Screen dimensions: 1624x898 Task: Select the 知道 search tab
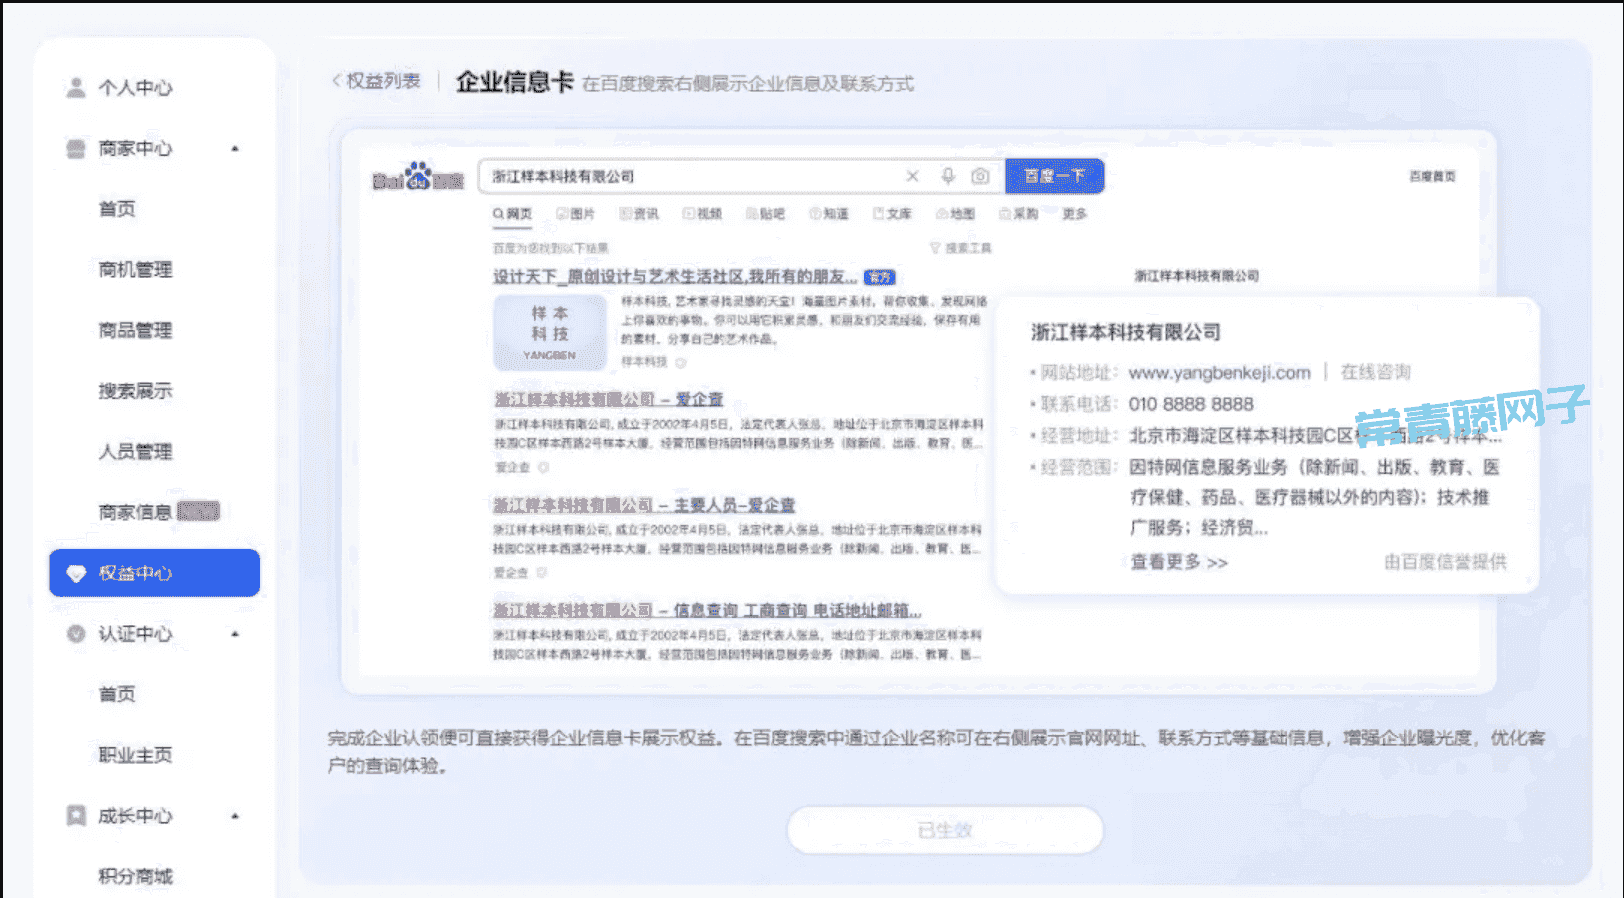point(829,214)
